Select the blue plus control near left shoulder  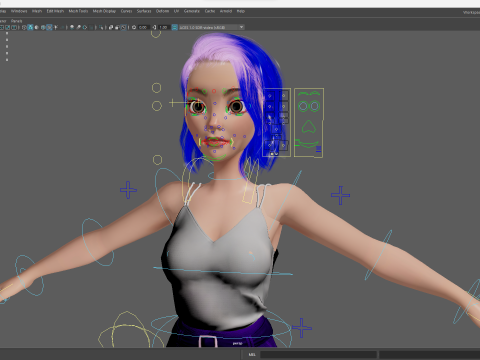[128, 190]
